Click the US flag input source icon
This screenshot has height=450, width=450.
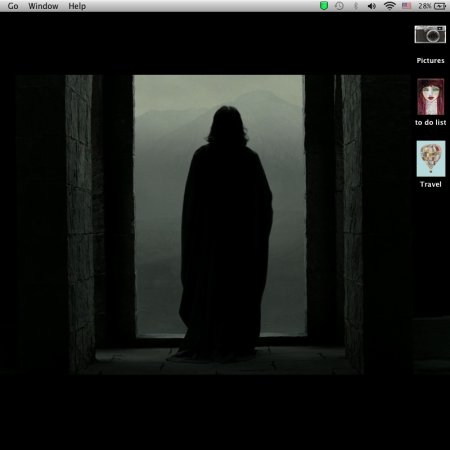[406, 6]
